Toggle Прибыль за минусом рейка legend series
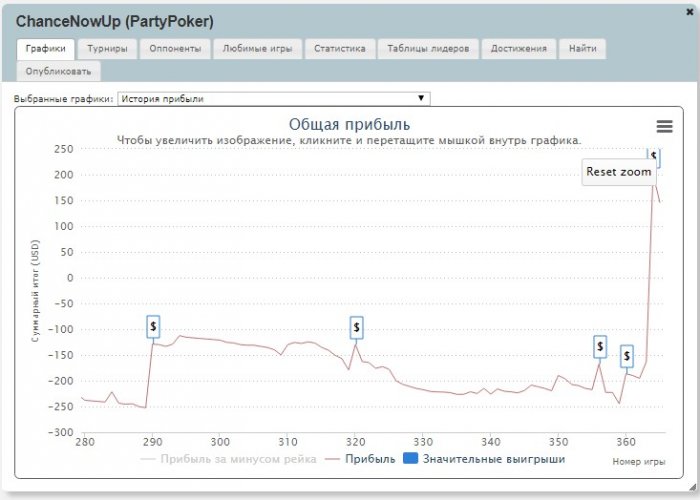The width and height of the screenshot is (700, 500). pos(228,459)
